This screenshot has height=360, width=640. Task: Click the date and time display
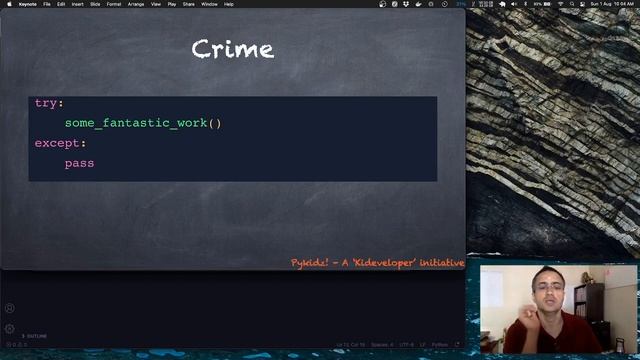pyautogui.click(x=612, y=4)
